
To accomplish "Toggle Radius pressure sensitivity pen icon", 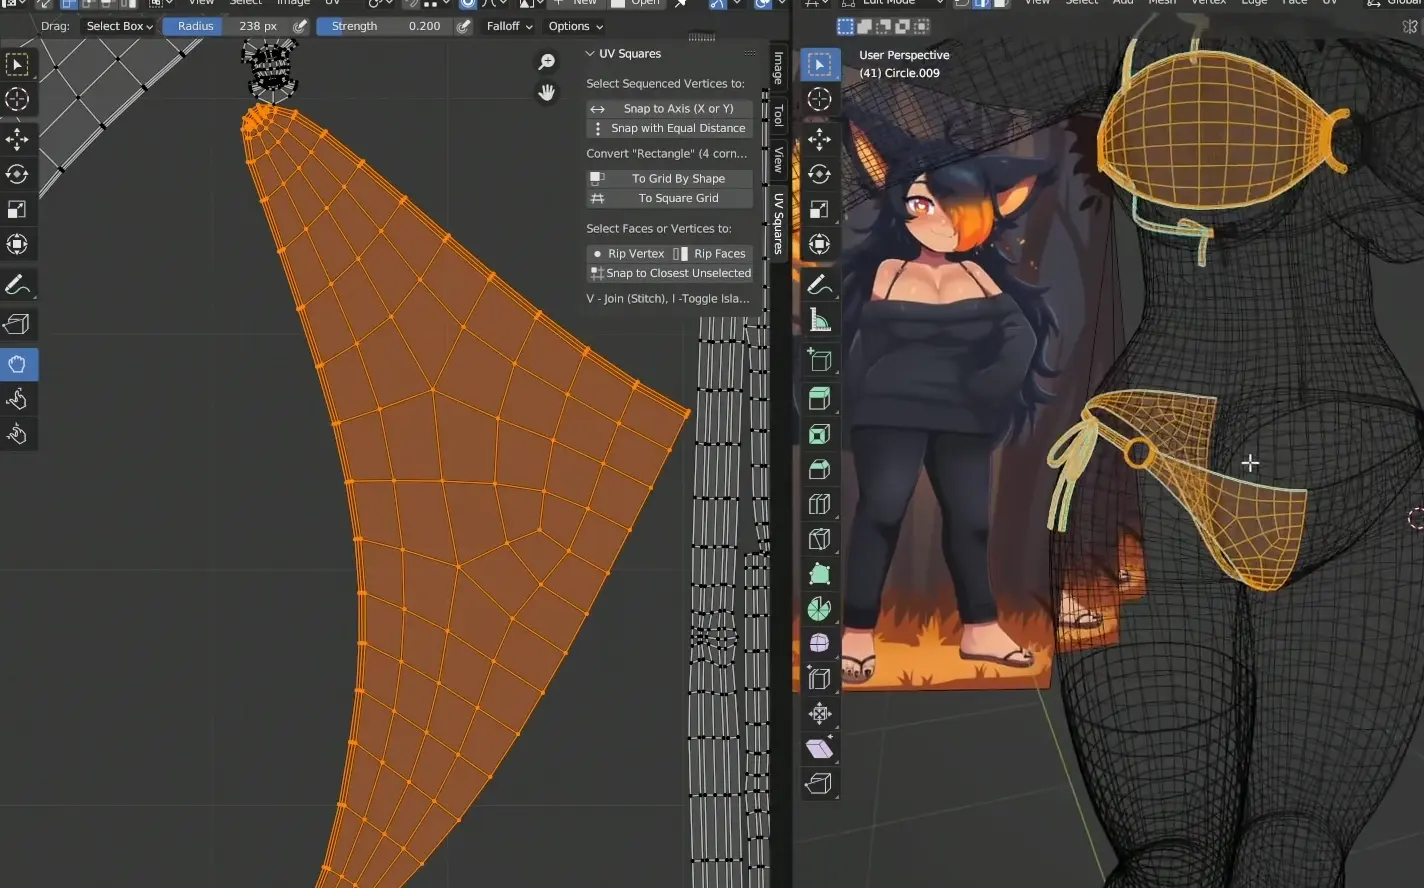I will [300, 26].
